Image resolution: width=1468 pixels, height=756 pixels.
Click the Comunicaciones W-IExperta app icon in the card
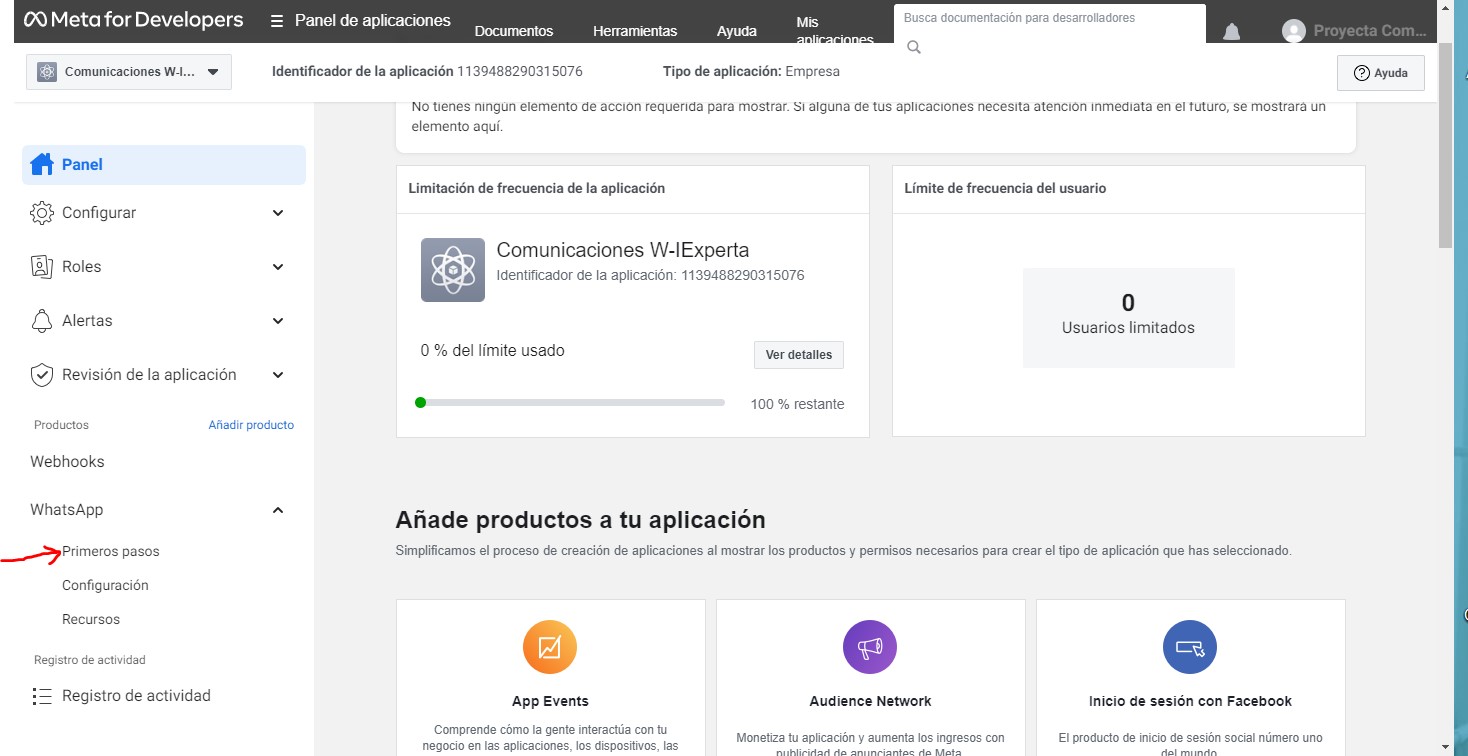point(453,270)
